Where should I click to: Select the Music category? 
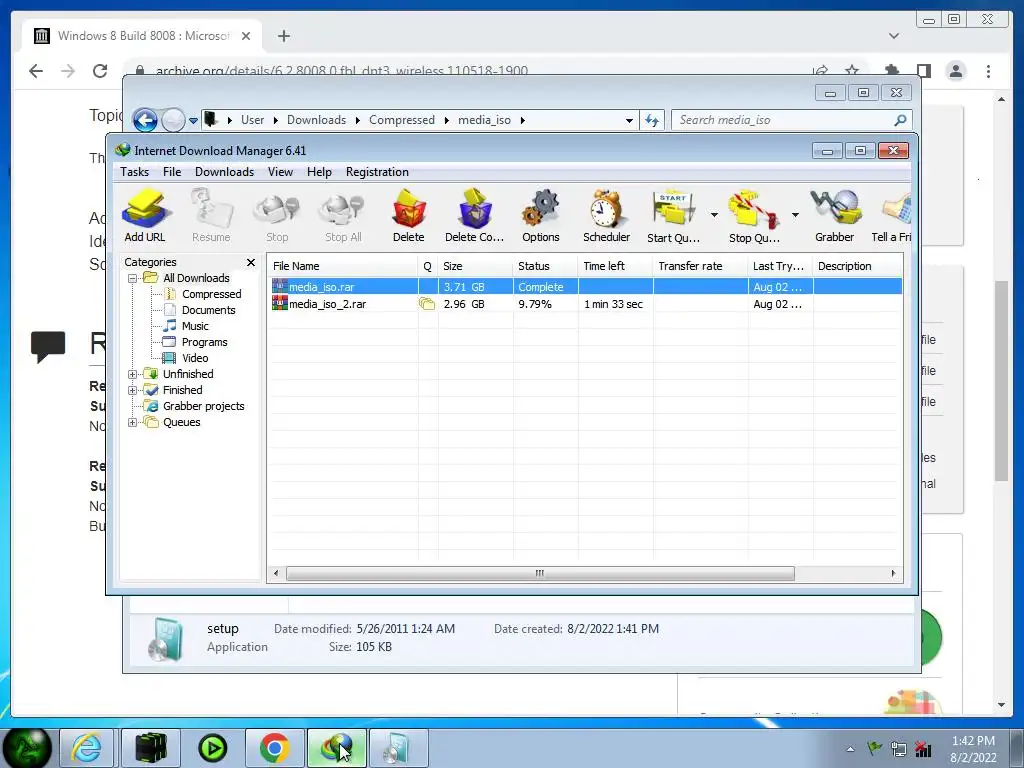195,326
